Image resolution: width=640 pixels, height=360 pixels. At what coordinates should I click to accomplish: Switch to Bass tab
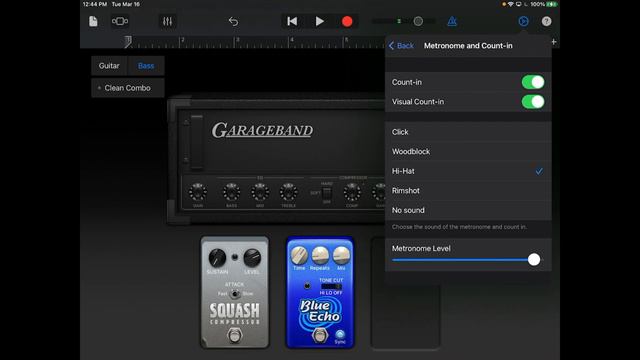pyautogui.click(x=146, y=66)
